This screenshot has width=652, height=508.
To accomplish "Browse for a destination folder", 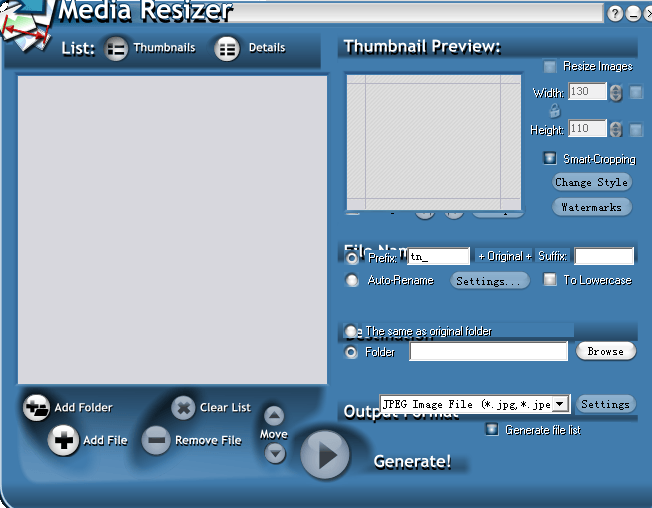I will point(606,351).
